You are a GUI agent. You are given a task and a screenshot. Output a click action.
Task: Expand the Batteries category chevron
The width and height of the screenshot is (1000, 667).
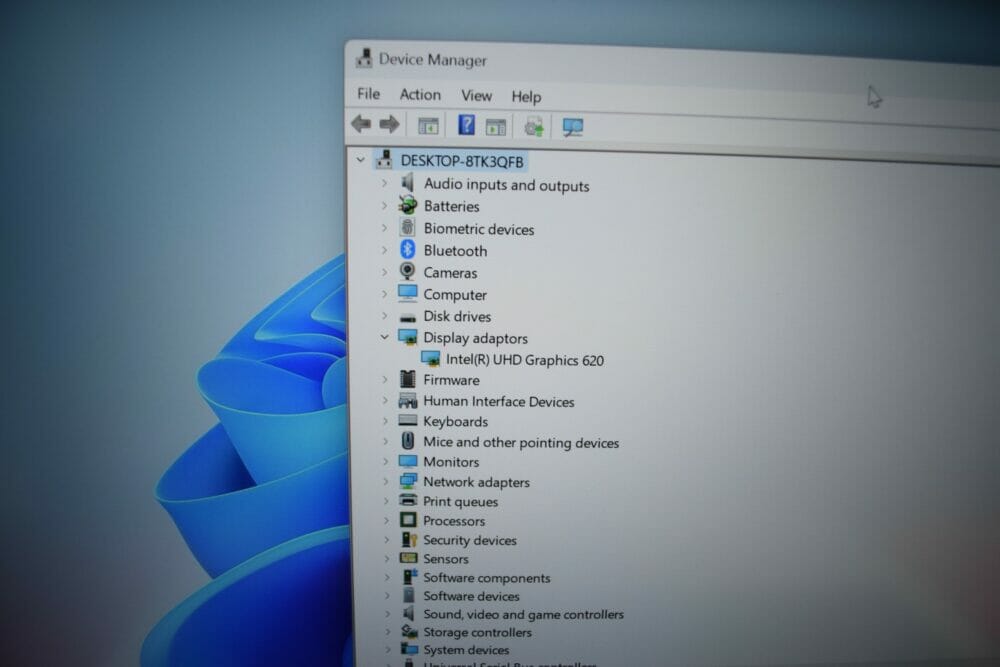384,205
